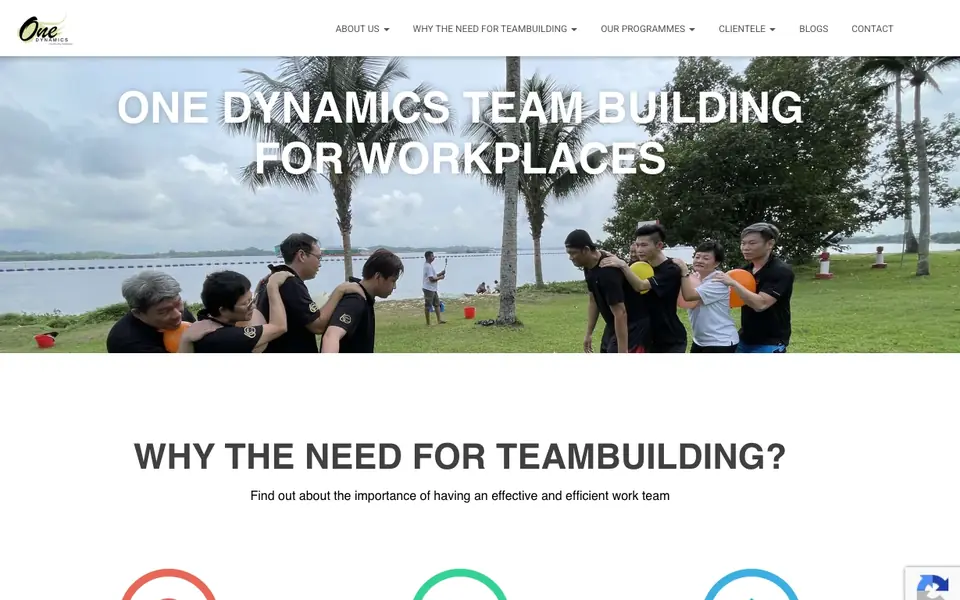Click the red circle icon
The height and width of the screenshot is (600, 960).
tap(169, 585)
